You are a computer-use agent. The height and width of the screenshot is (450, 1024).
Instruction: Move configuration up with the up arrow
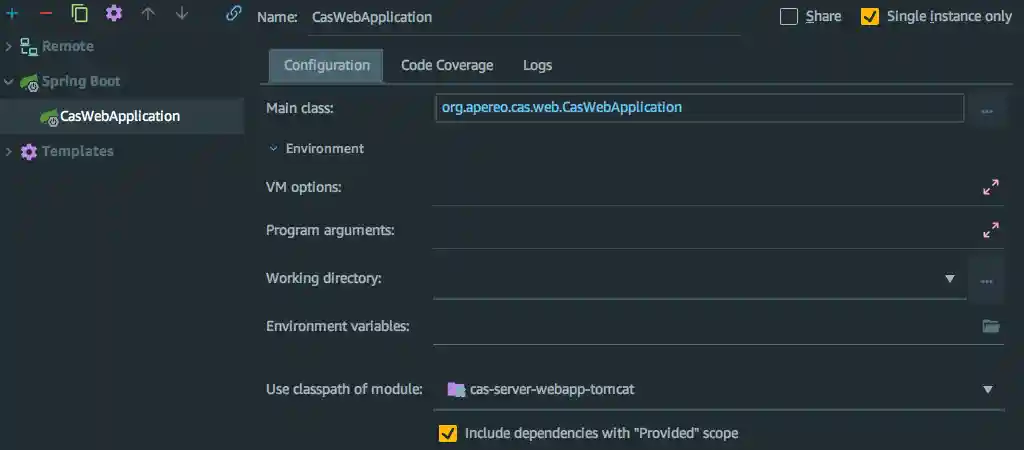coord(148,14)
